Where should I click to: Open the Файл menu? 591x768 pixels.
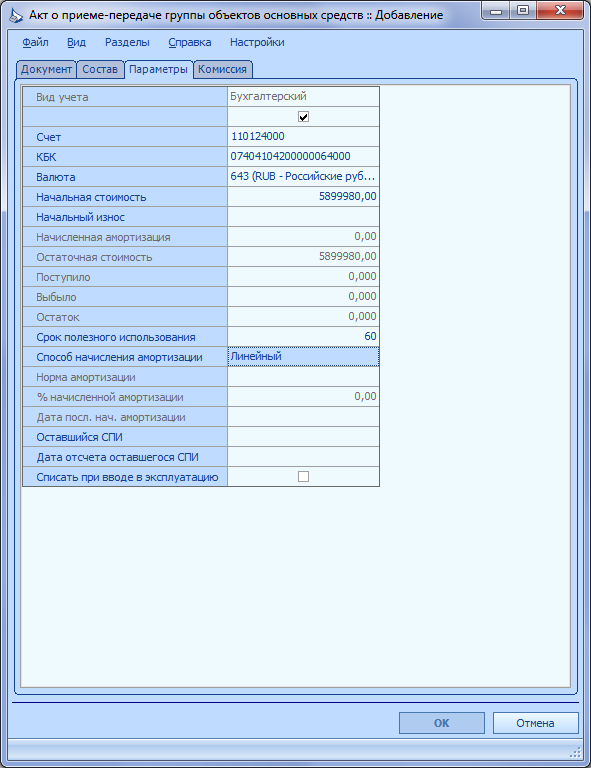point(35,42)
